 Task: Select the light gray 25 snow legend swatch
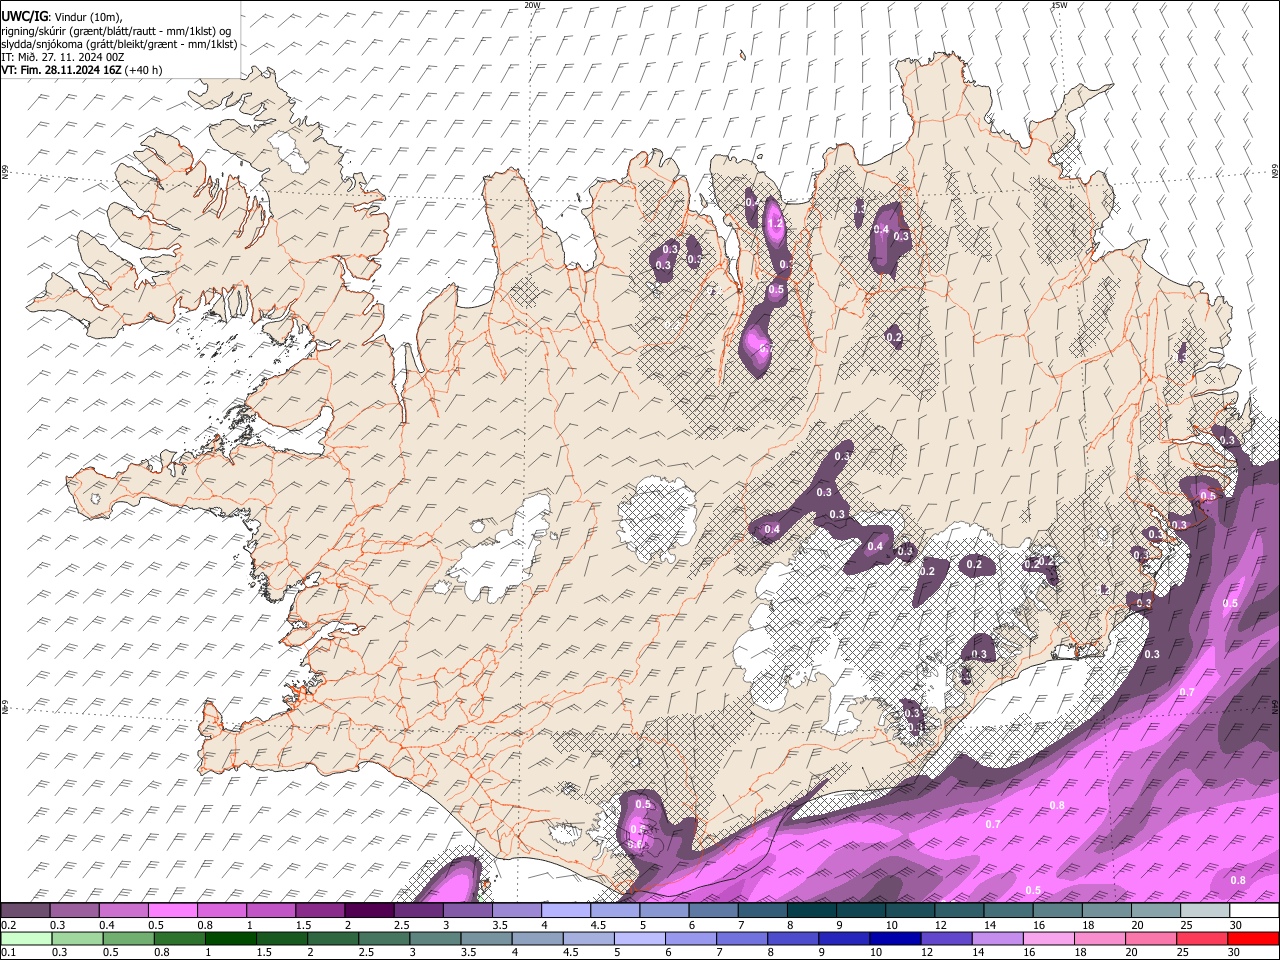tap(1204, 911)
